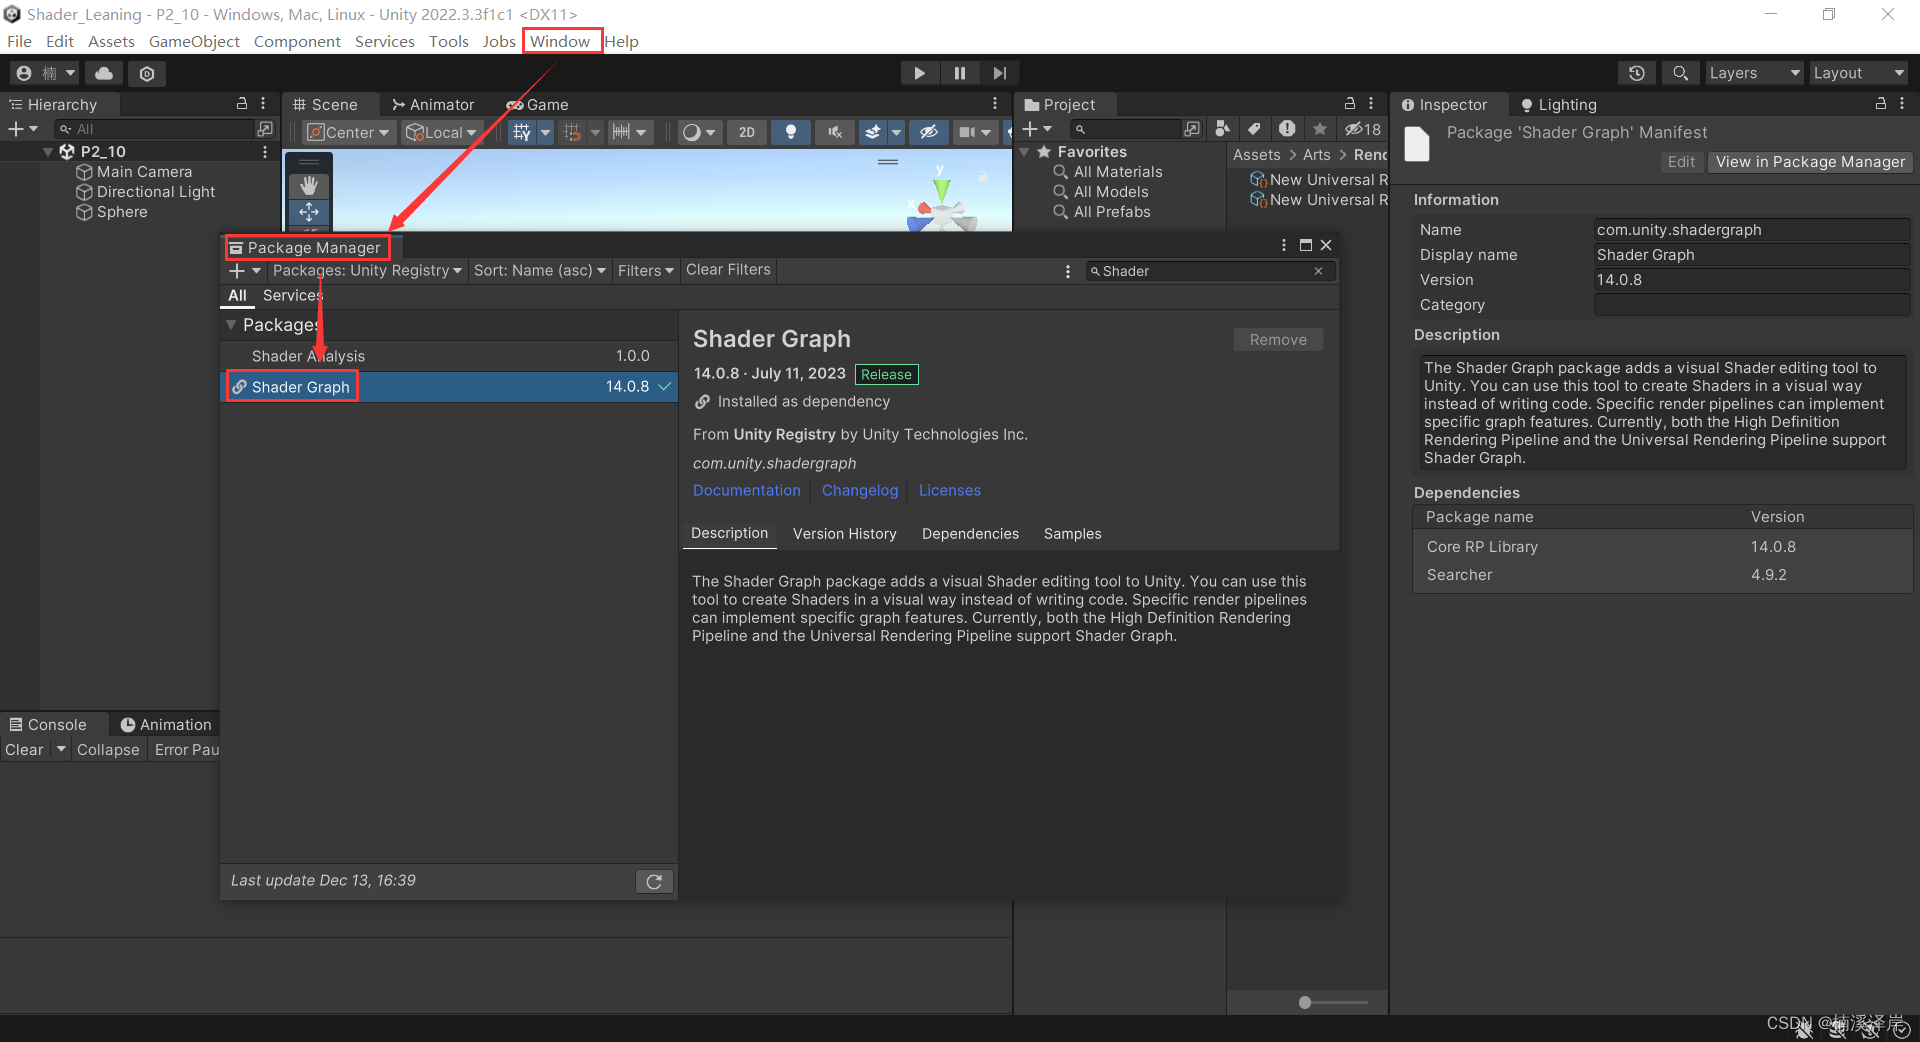This screenshot has width=1920, height=1042.
Task: Click search by type icon in Project
Action: point(1222,128)
